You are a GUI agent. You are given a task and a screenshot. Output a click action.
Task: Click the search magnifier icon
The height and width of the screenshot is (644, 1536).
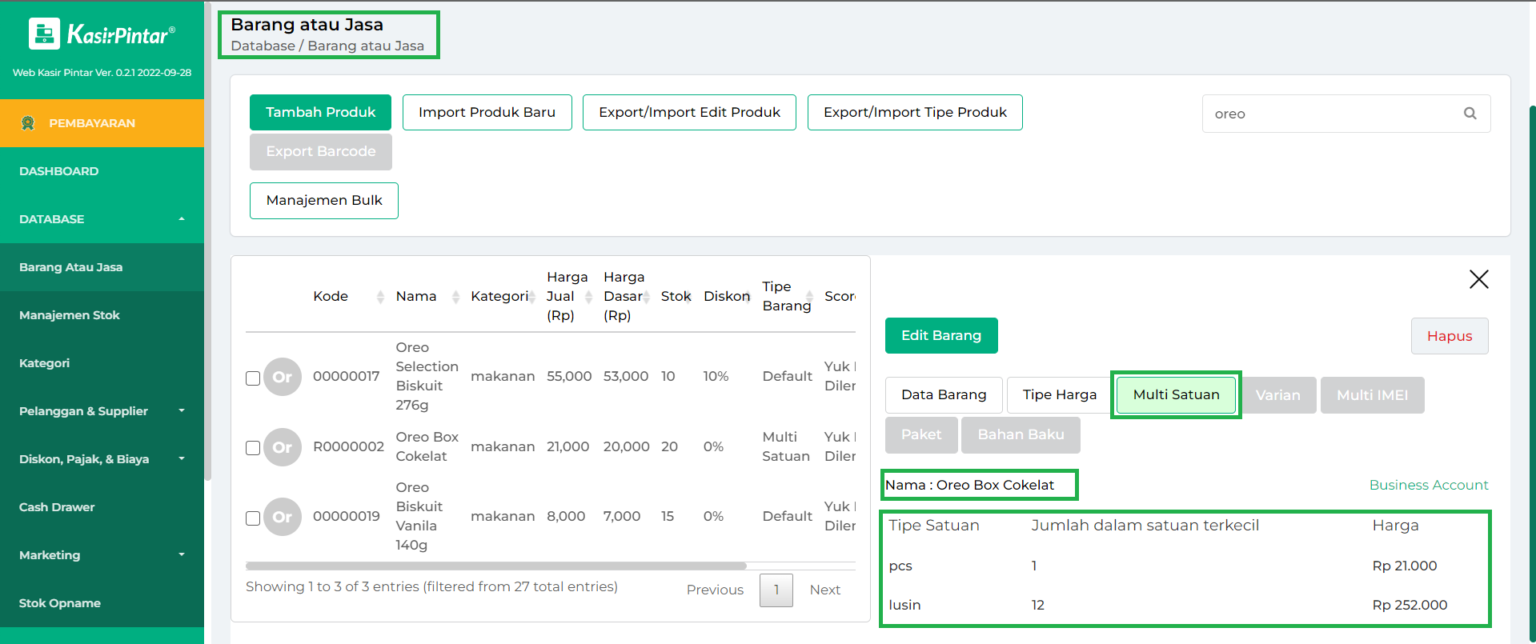(x=1469, y=113)
